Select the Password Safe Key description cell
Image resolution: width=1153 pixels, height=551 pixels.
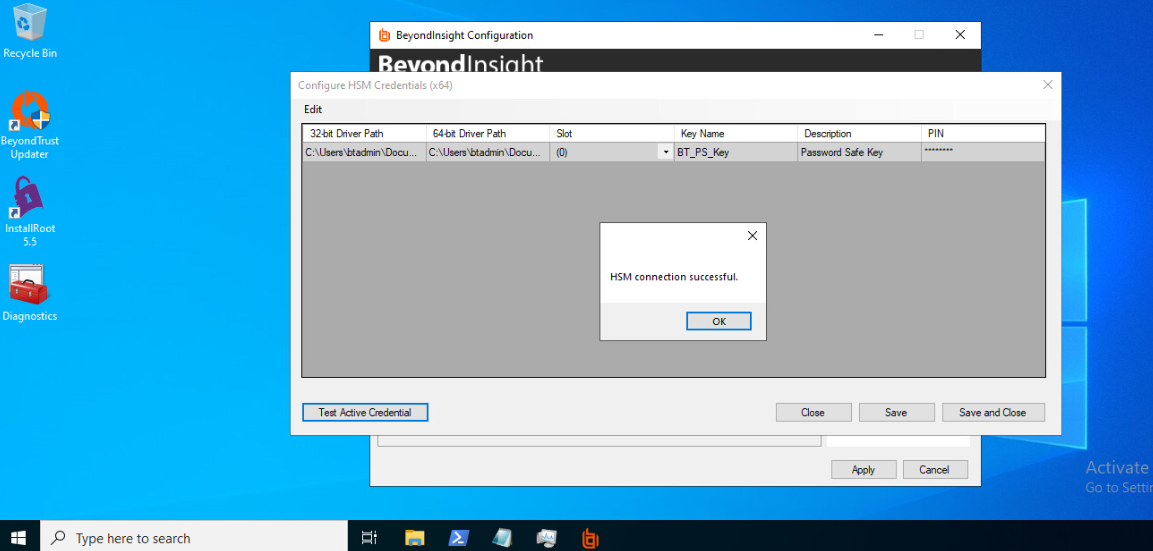click(x=859, y=152)
